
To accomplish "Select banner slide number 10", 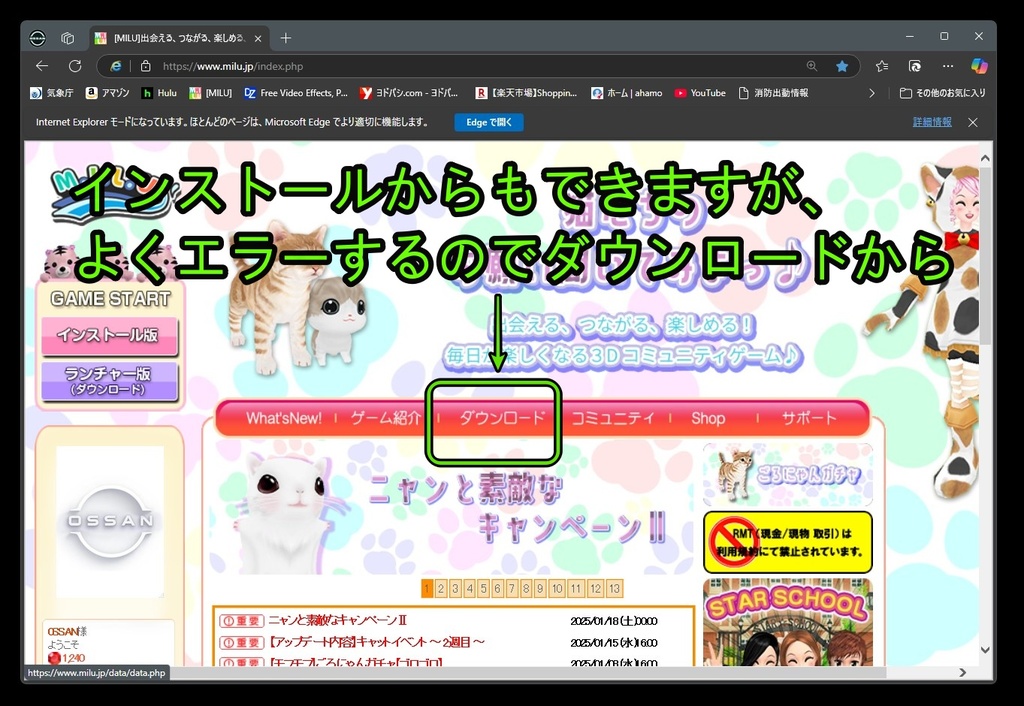I will [557, 588].
